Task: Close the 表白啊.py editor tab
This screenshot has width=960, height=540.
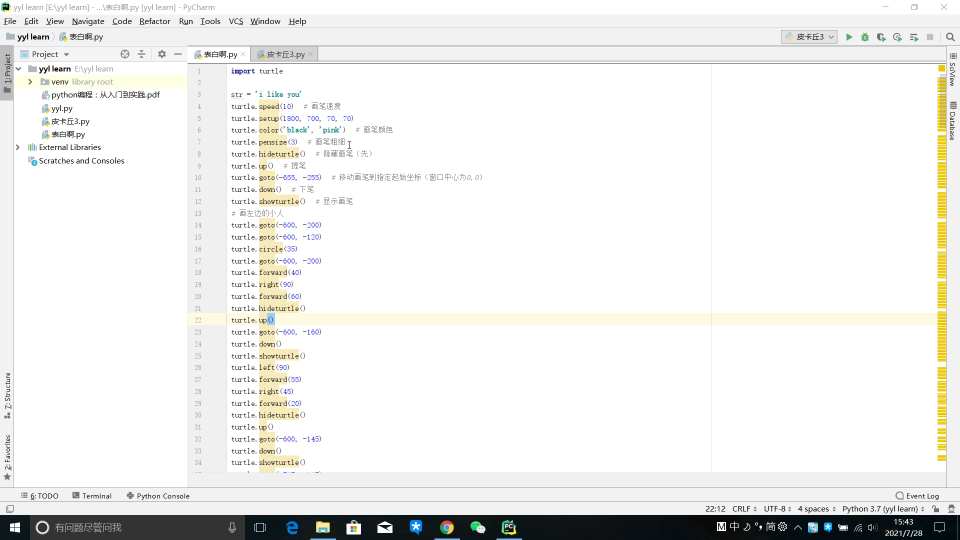Action: point(243,54)
